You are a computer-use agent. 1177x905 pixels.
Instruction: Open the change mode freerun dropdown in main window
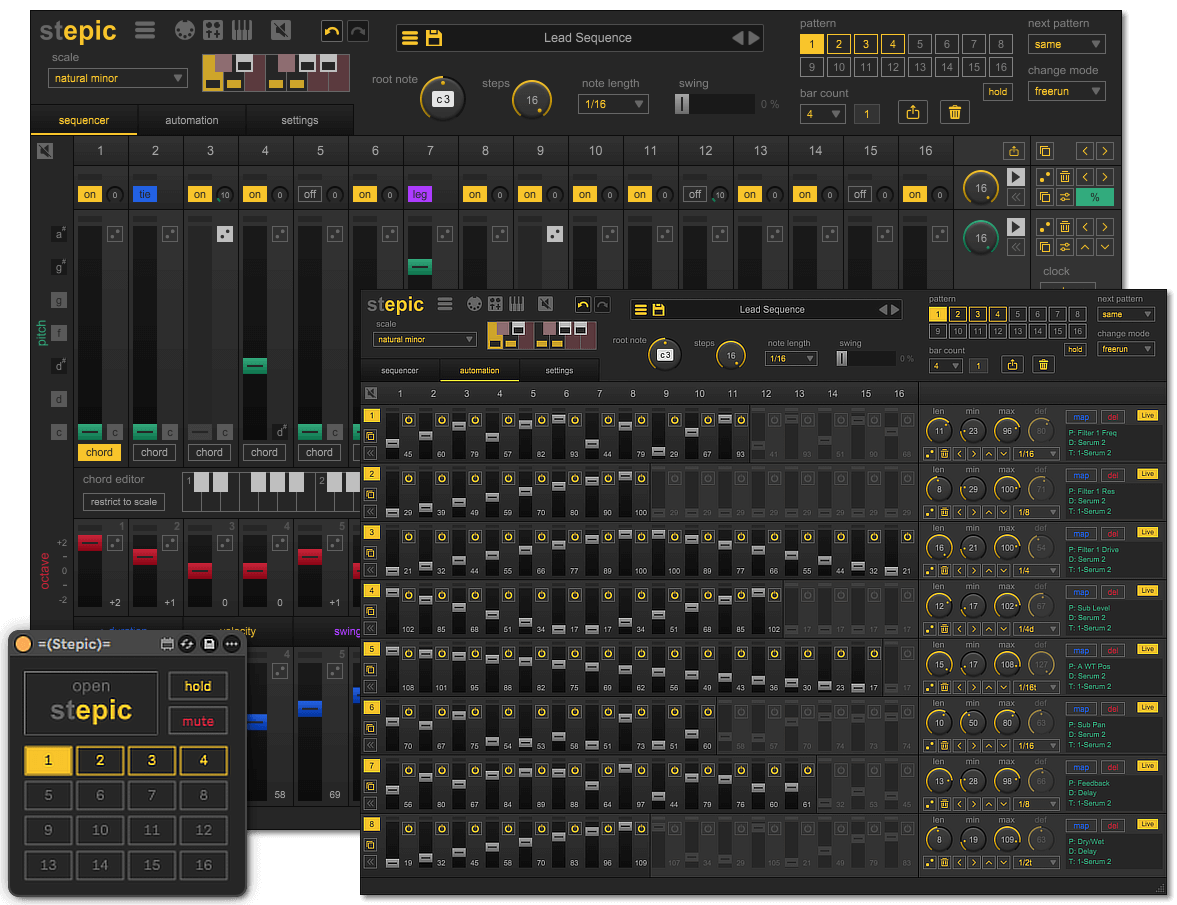click(1066, 91)
